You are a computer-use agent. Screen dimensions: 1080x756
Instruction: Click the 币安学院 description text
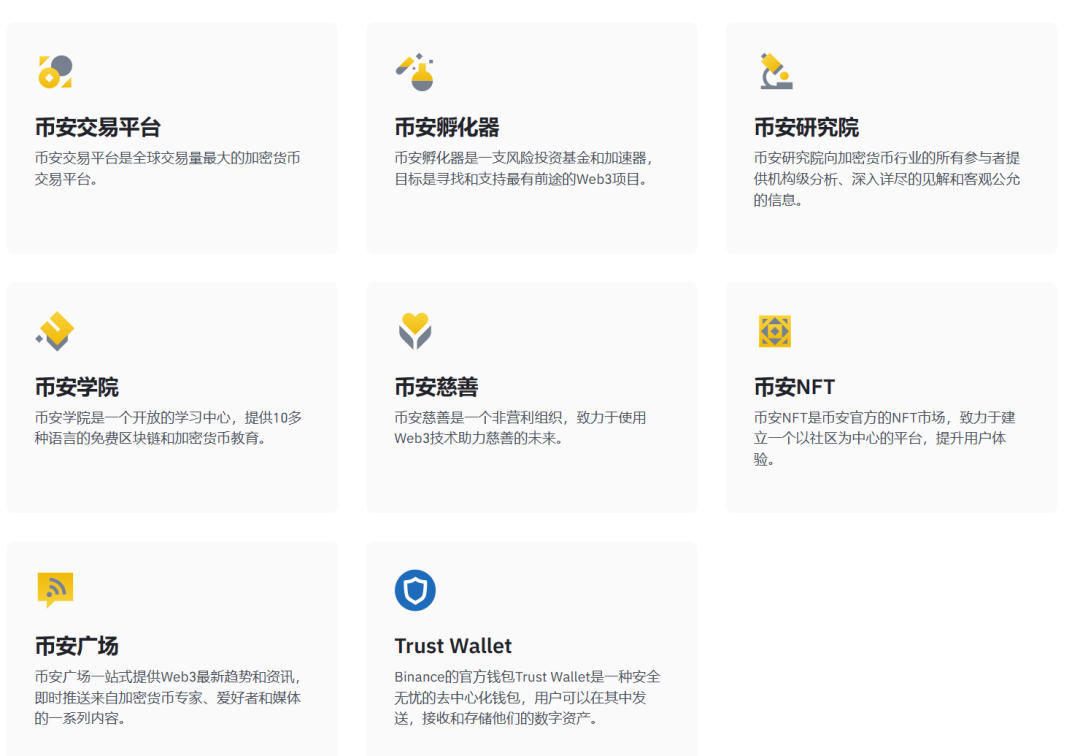(168, 428)
